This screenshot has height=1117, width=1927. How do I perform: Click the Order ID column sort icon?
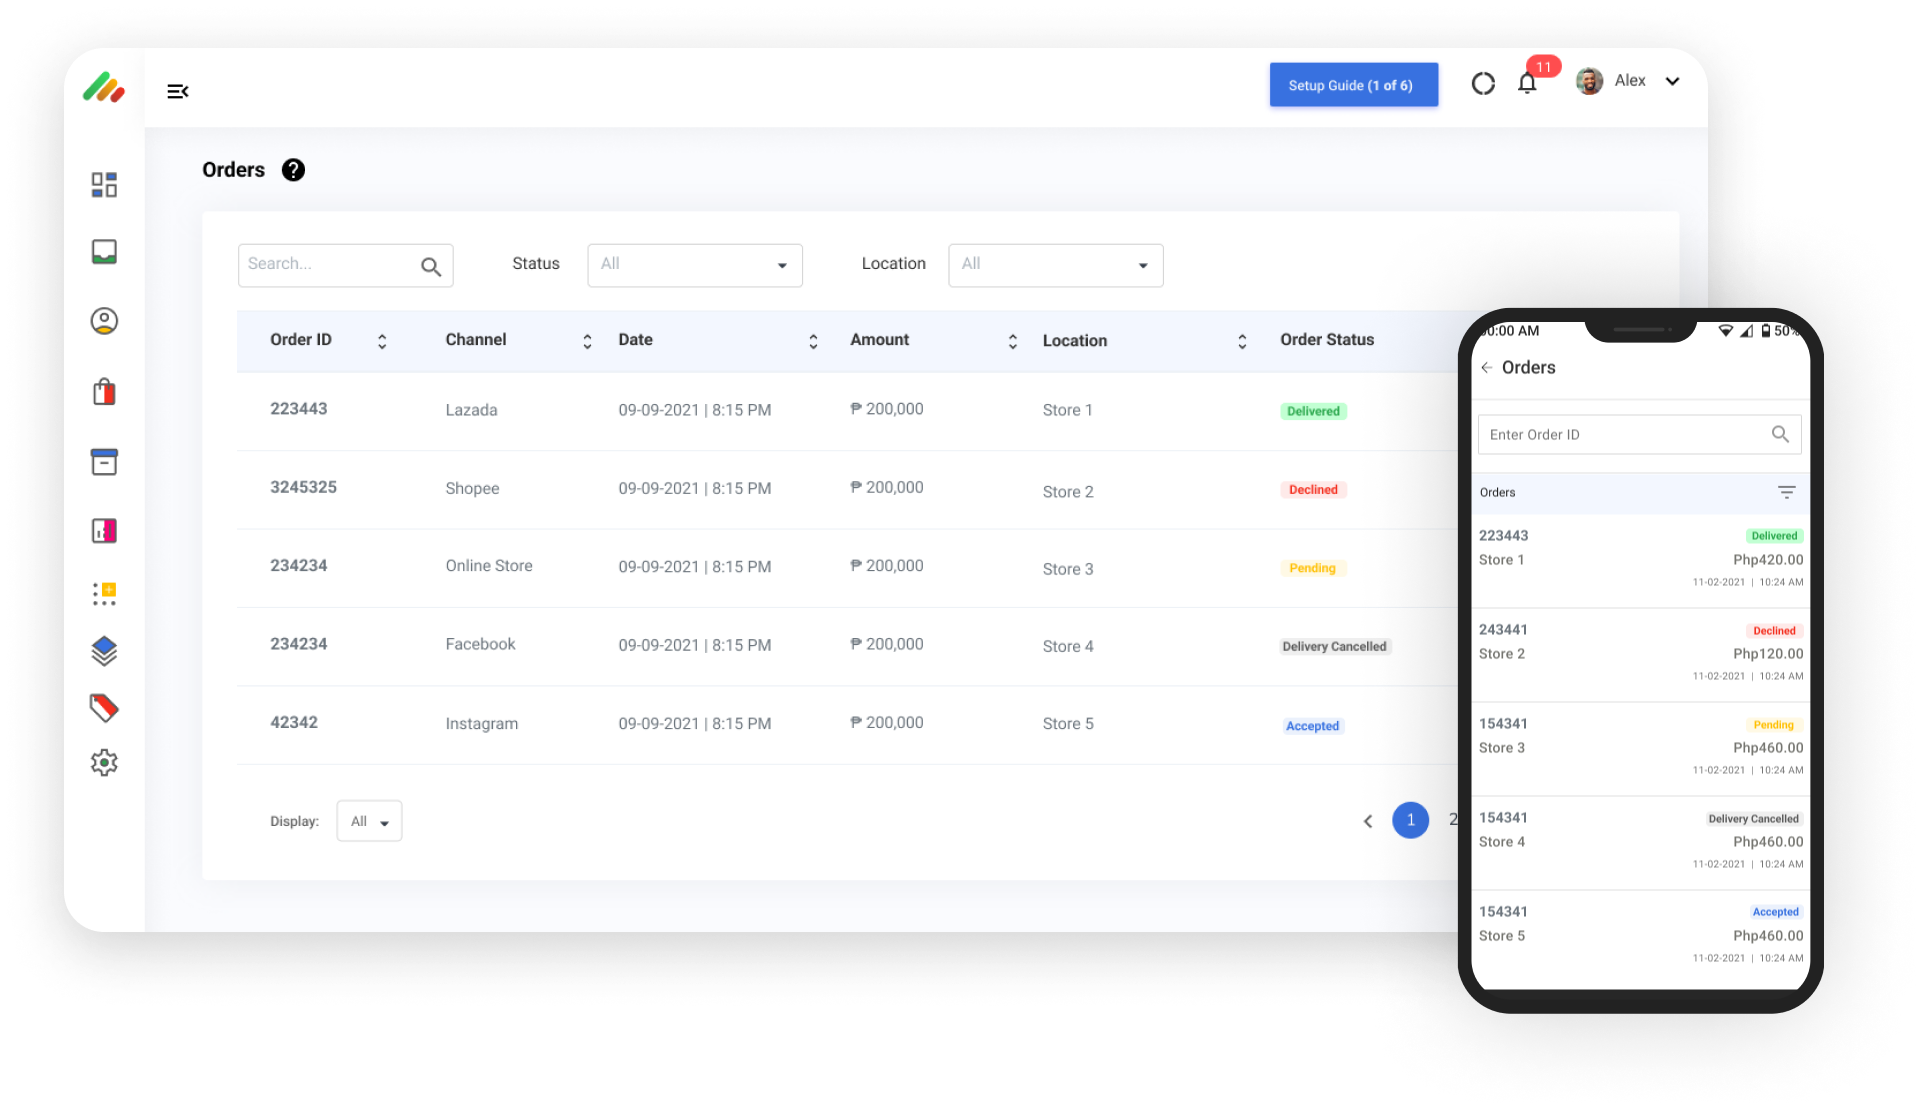(380, 340)
